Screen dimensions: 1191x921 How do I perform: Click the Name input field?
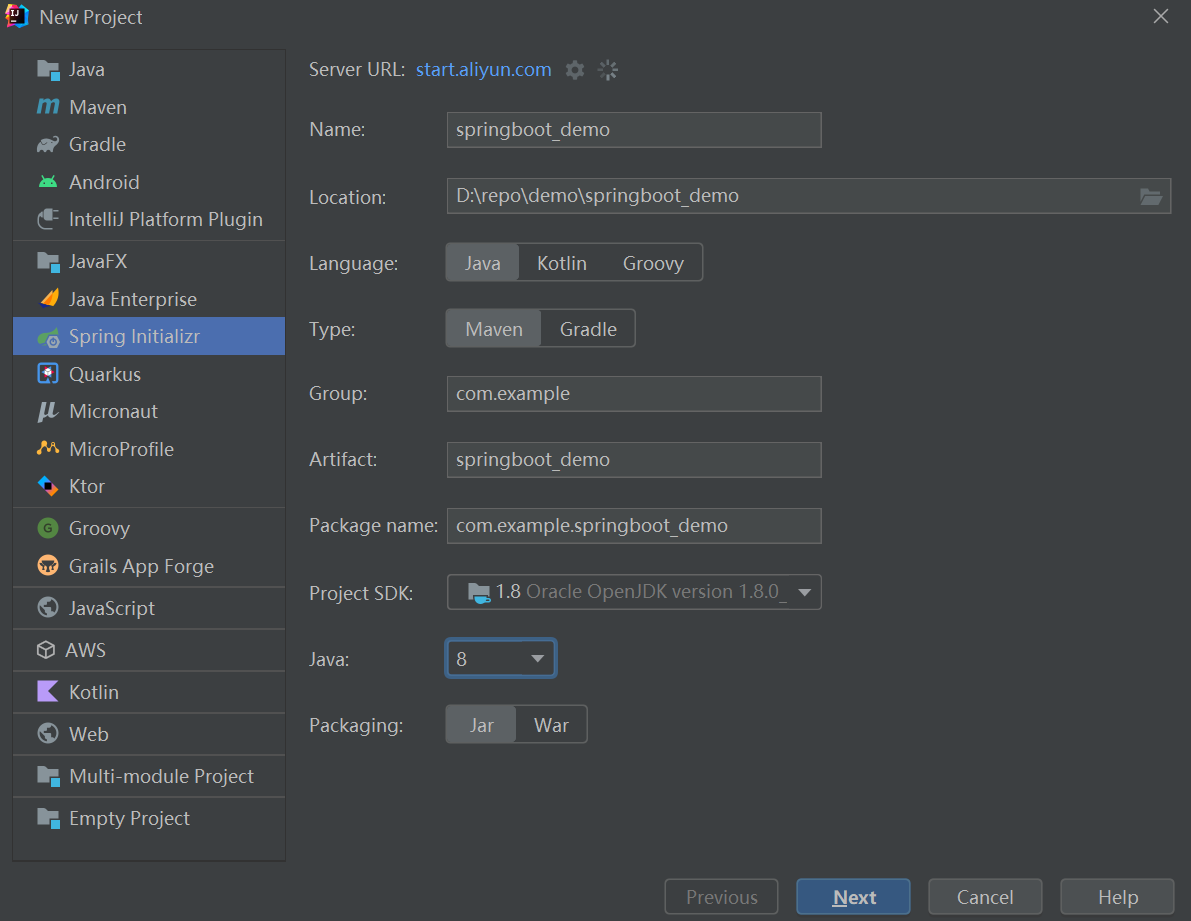(634, 130)
